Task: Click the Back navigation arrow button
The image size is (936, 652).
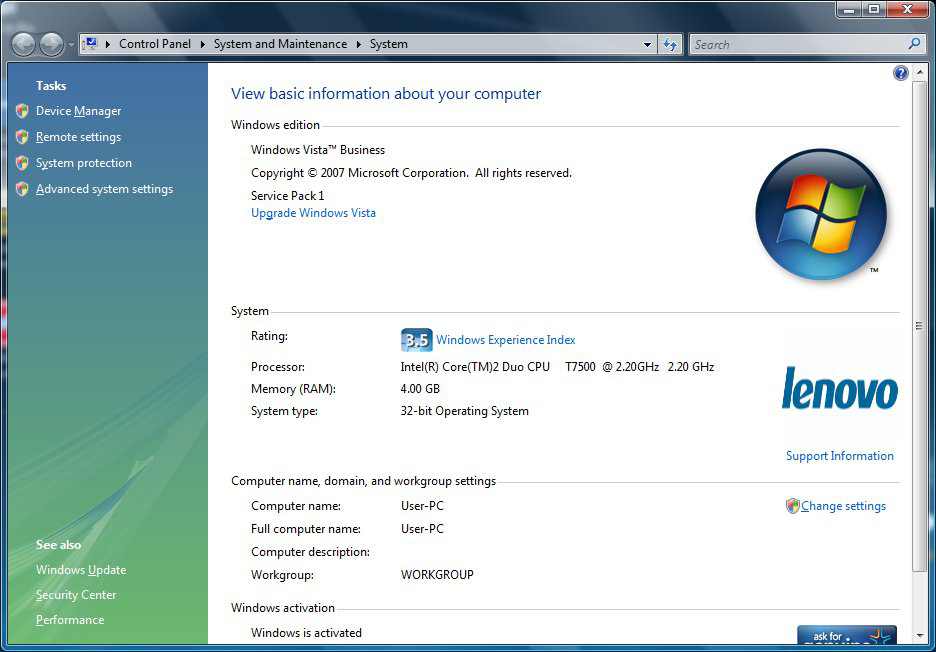Action: point(23,44)
